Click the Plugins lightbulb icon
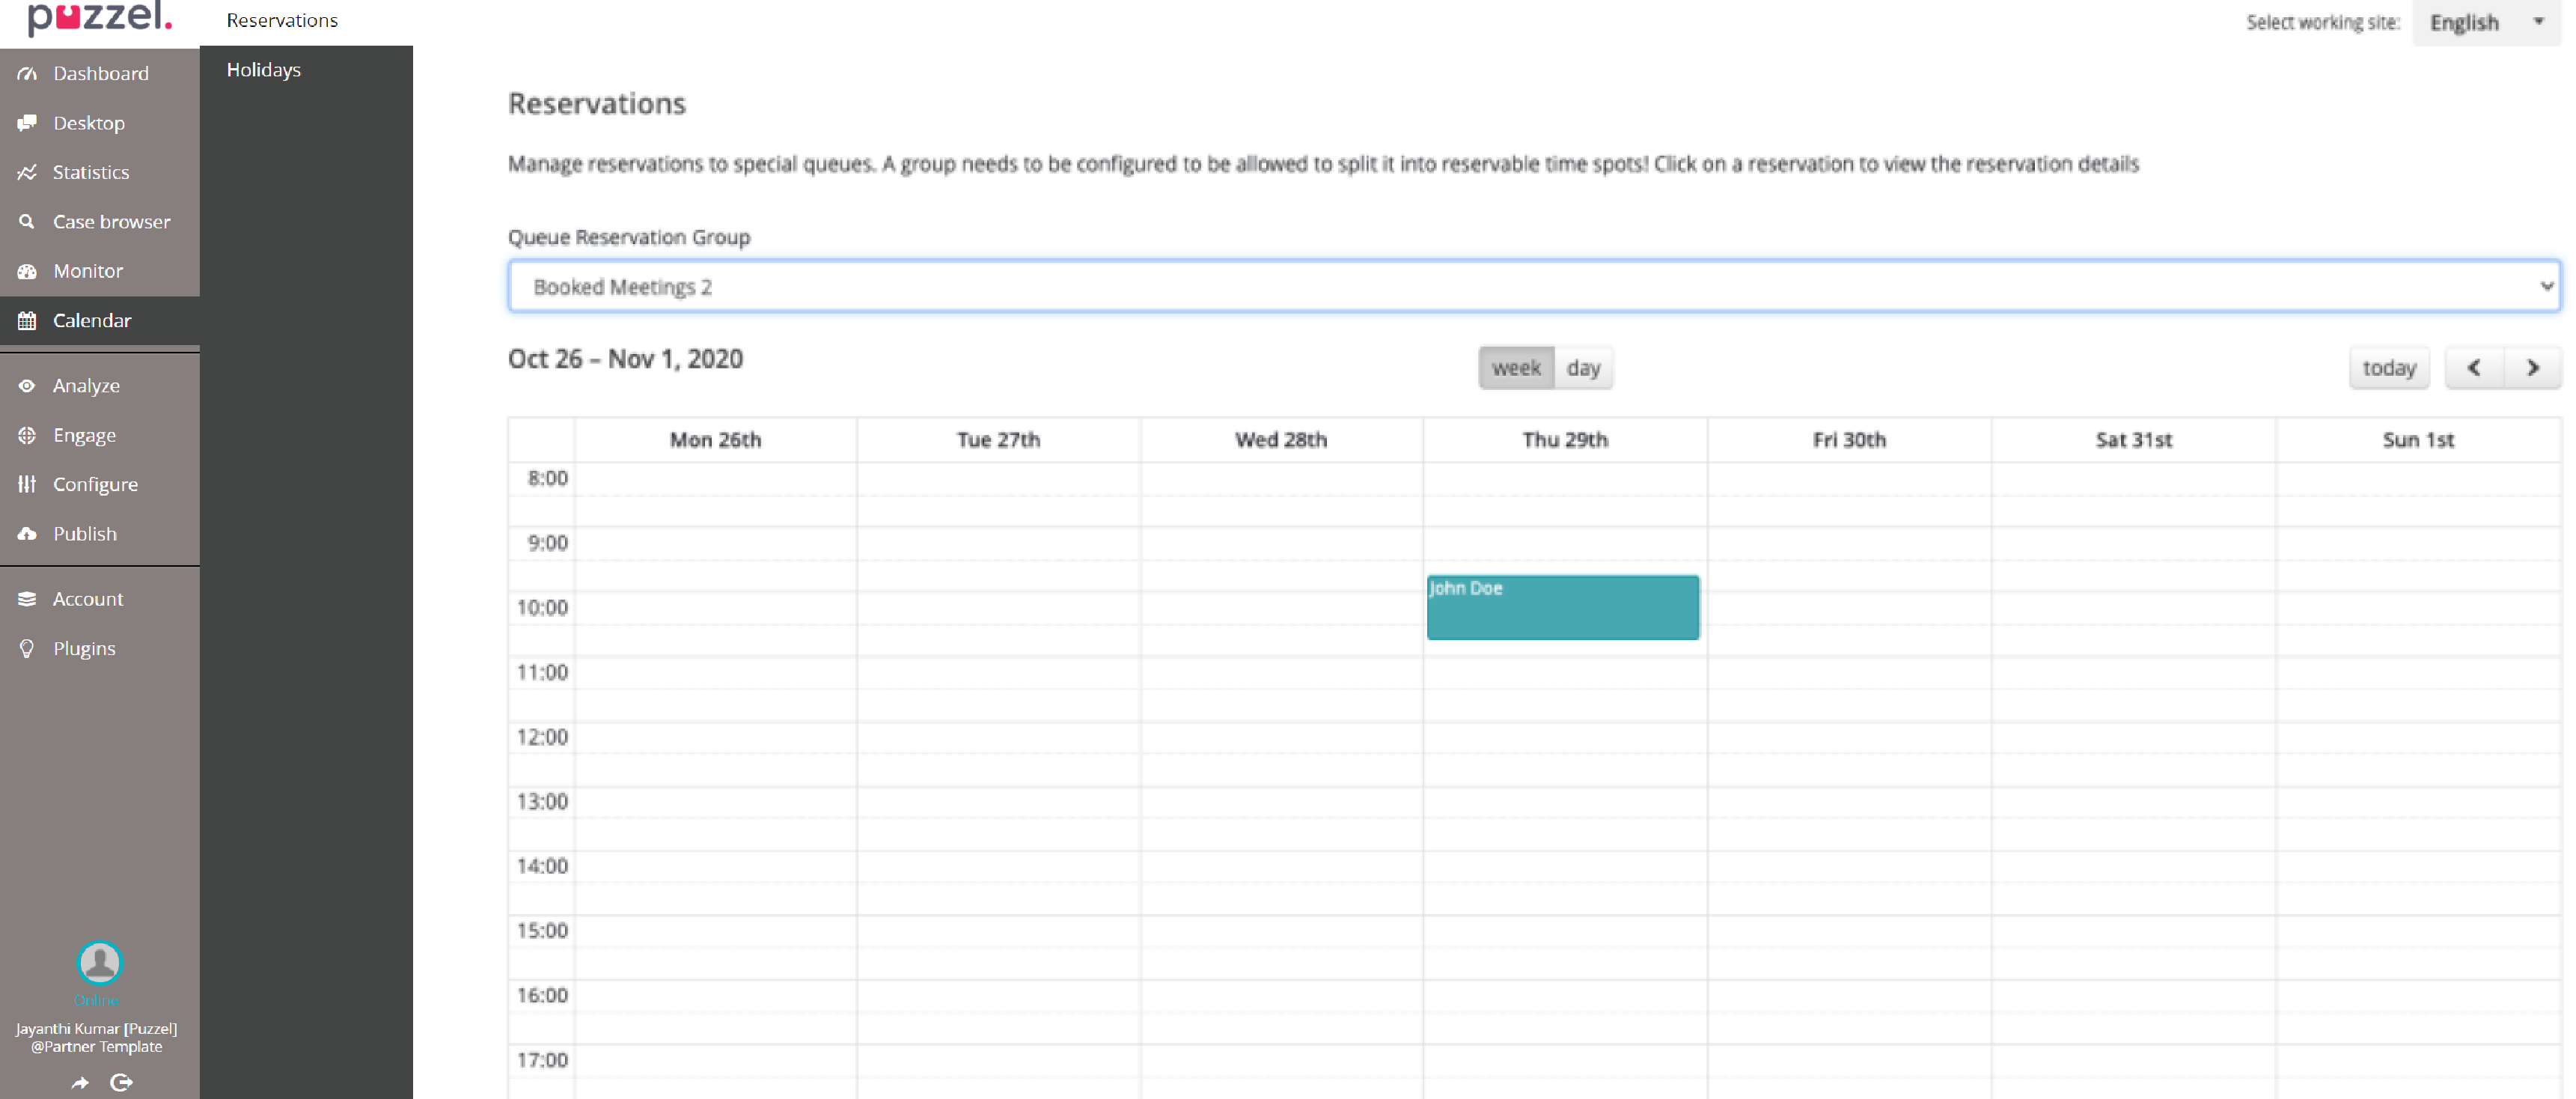 pyautogui.click(x=27, y=649)
